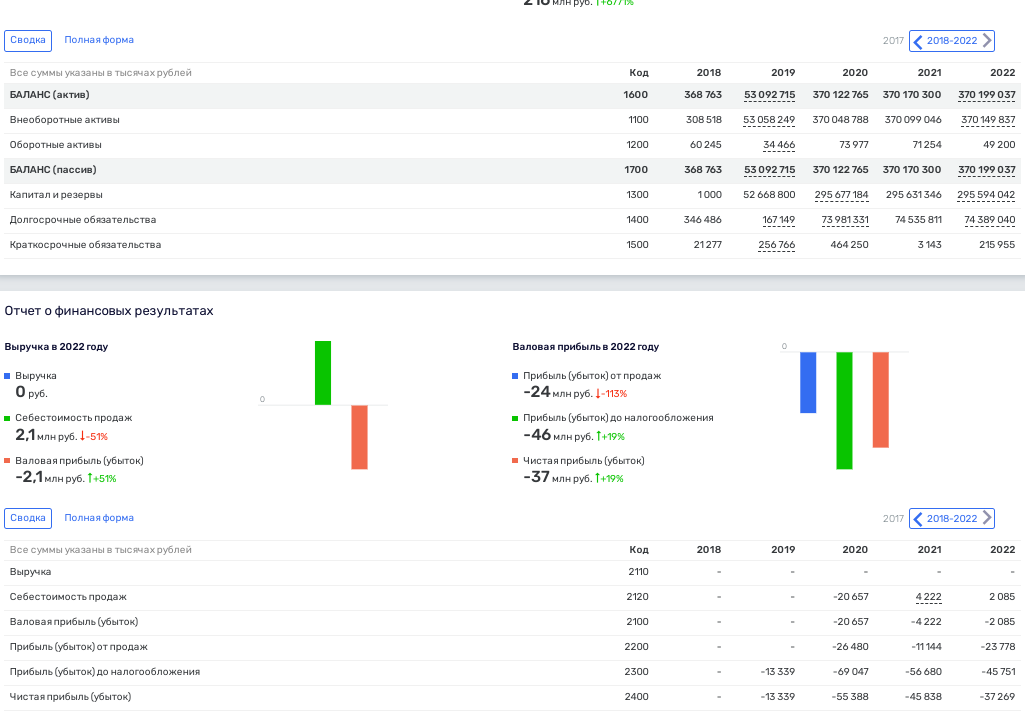1025x723 pixels.
Task: Click the underlined 2021 value 4 222 for Себестоимость продаж
Action: click(928, 597)
